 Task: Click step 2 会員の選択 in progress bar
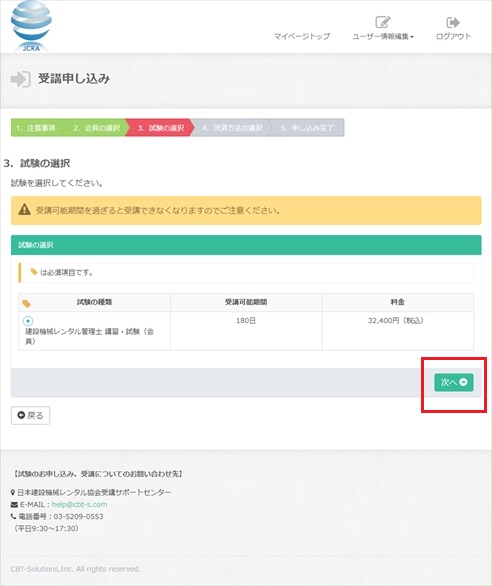[x=96, y=128]
